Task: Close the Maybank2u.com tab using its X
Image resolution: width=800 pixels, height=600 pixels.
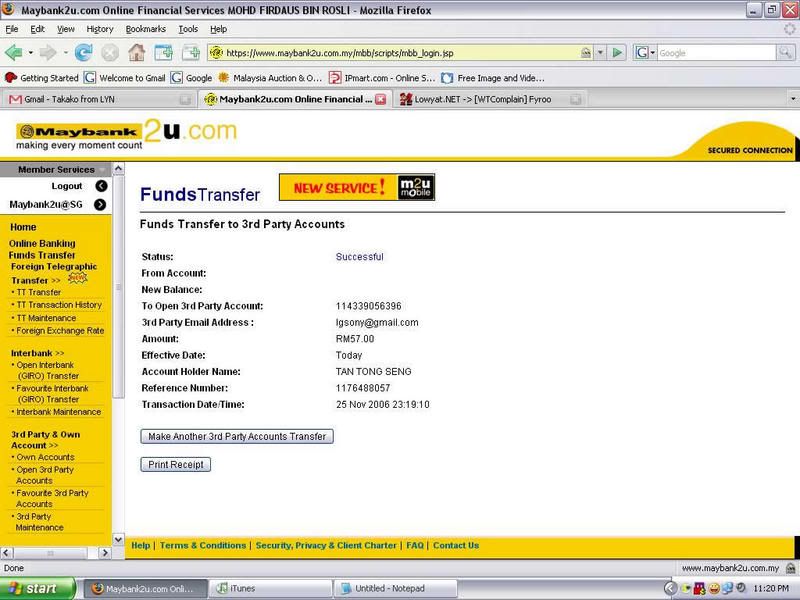Action: 380,99
